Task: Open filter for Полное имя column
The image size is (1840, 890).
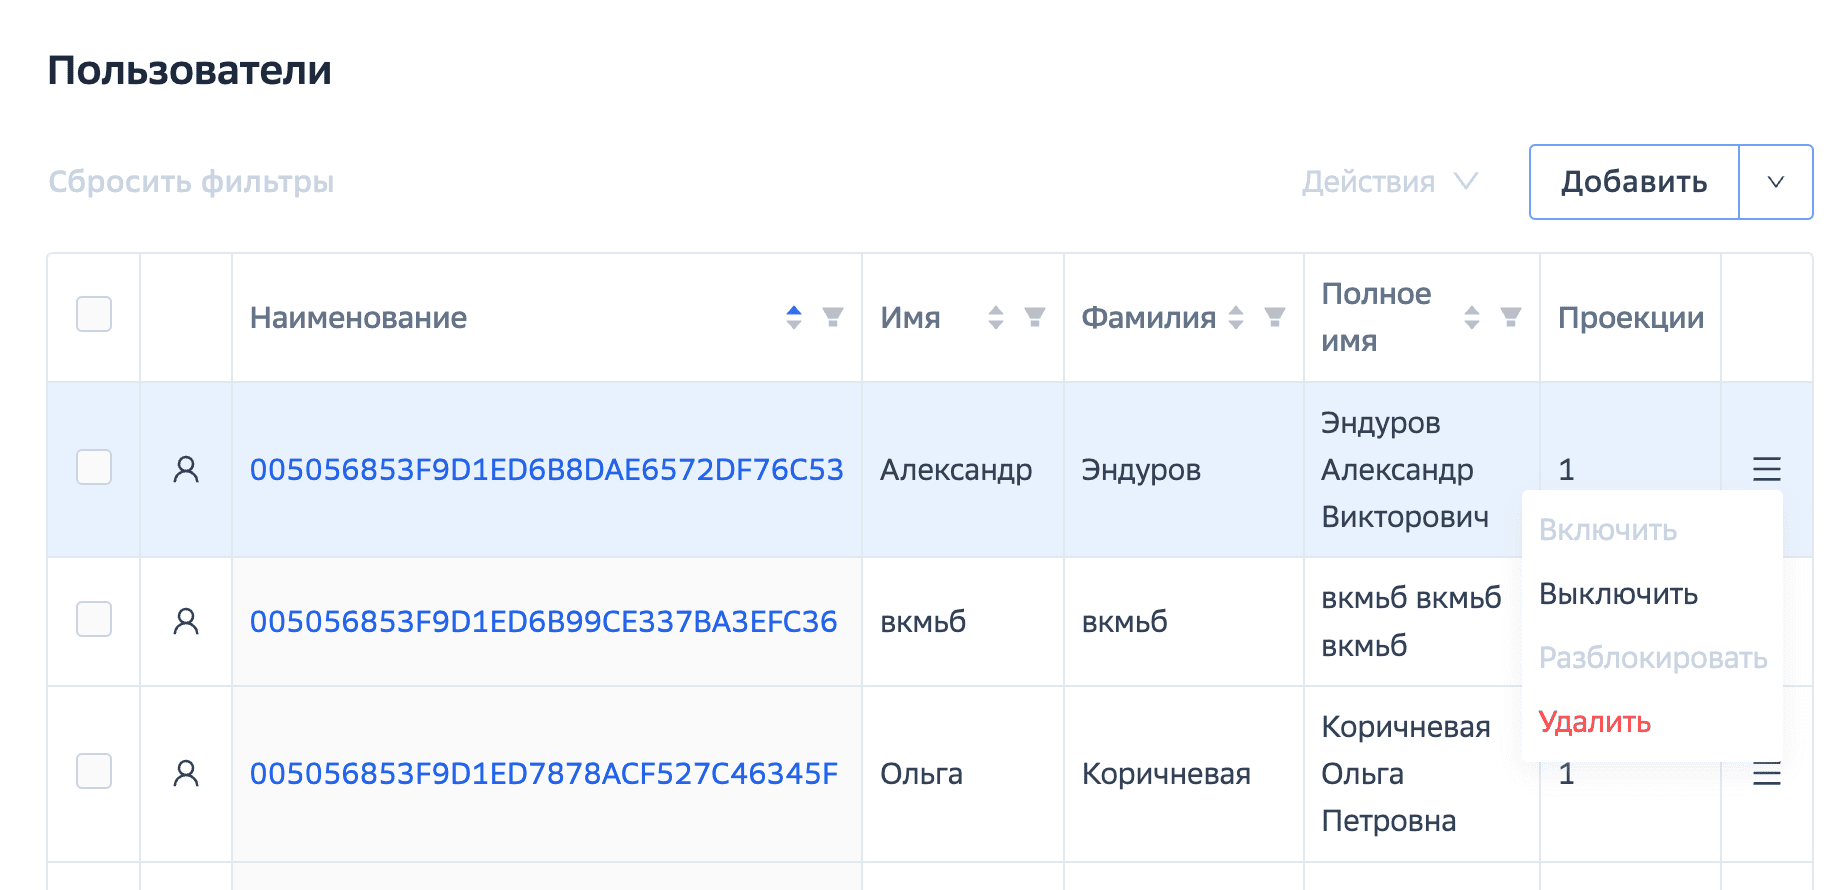Action: click(x=1511, y=318)
